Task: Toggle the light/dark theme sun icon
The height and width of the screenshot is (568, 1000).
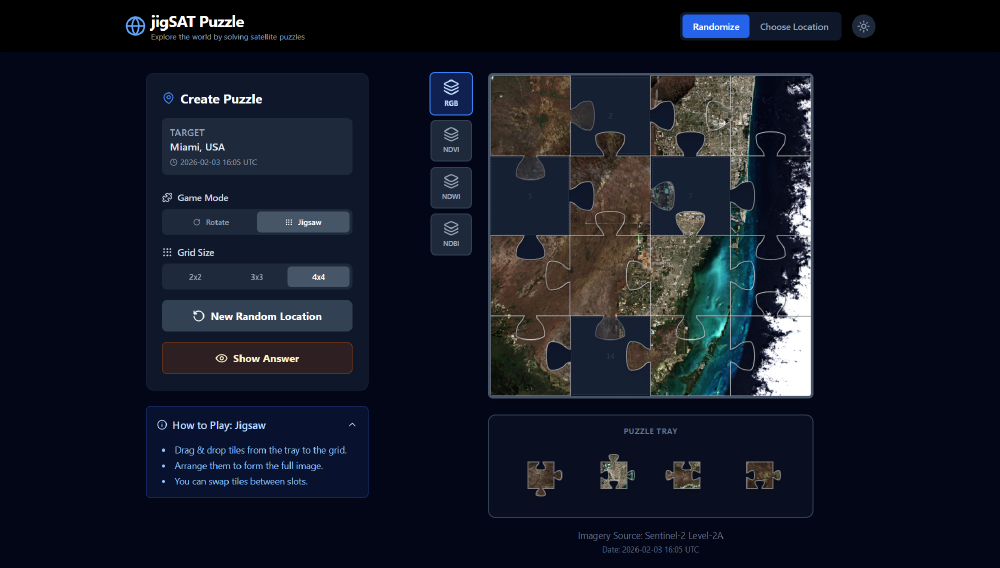Action: tap(864, 27)
